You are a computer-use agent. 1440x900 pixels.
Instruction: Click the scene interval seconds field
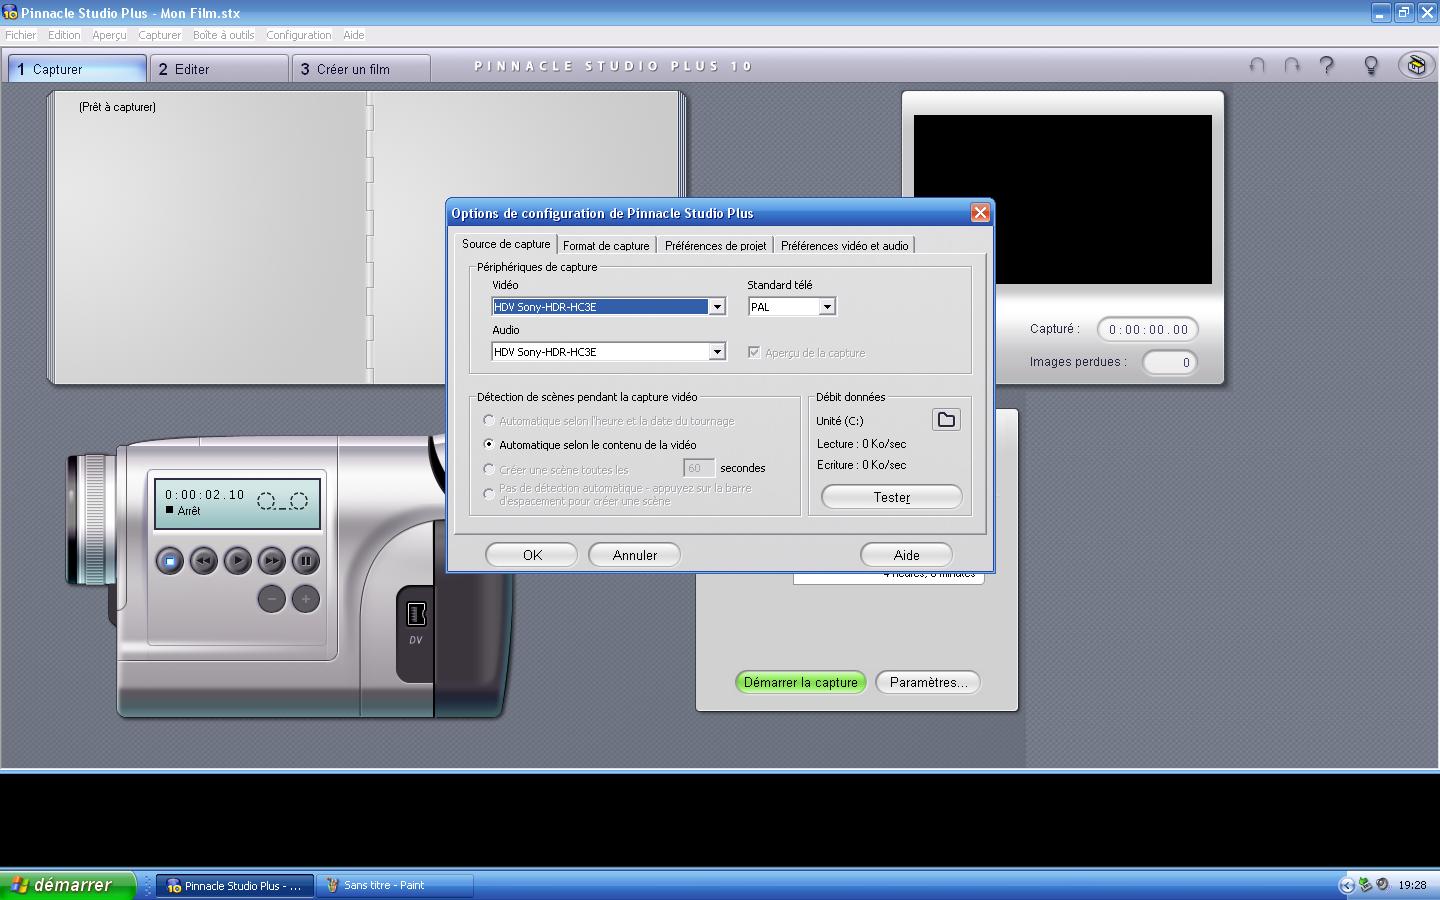coord(698,468)
